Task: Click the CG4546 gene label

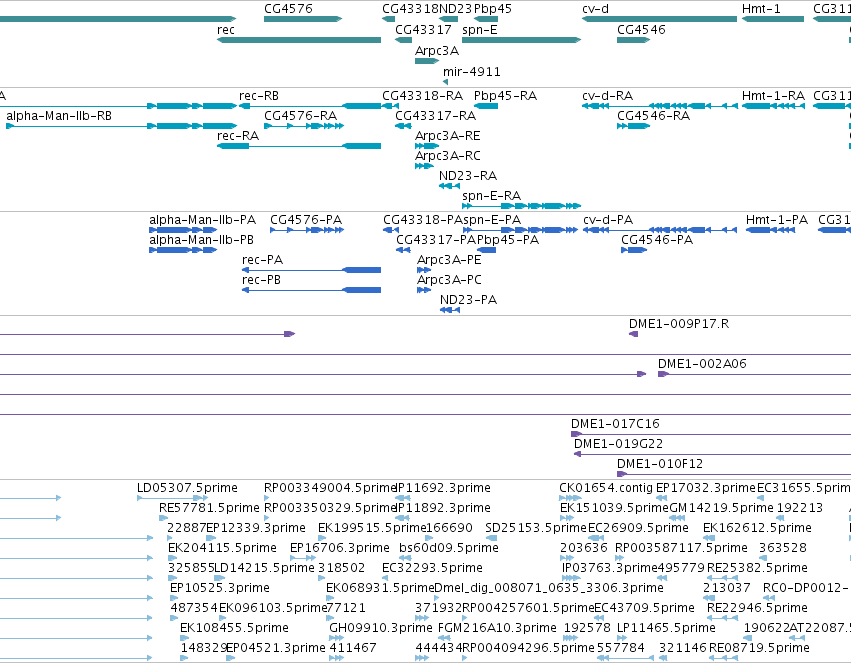Action: [641, 30]
